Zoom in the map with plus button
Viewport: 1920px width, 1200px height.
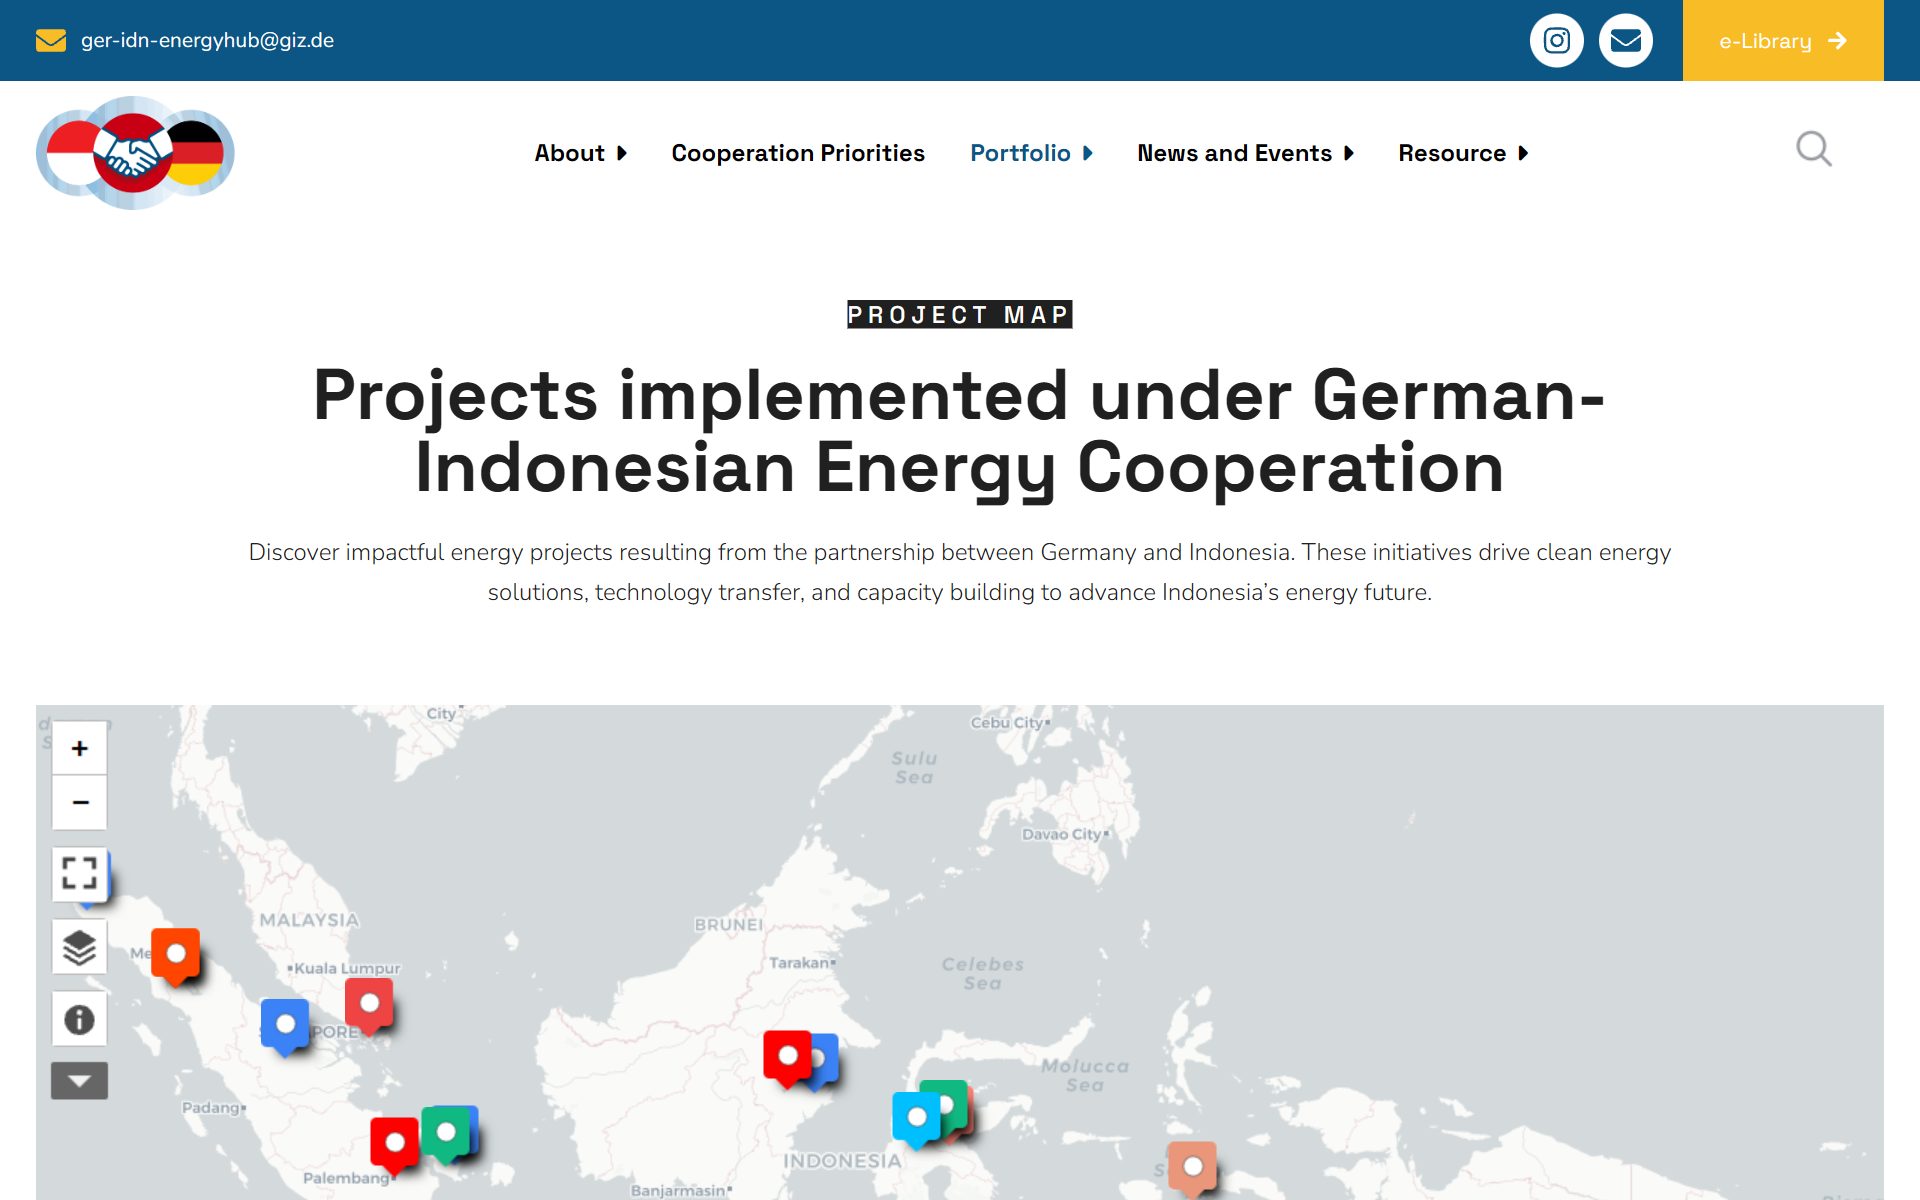80,748
